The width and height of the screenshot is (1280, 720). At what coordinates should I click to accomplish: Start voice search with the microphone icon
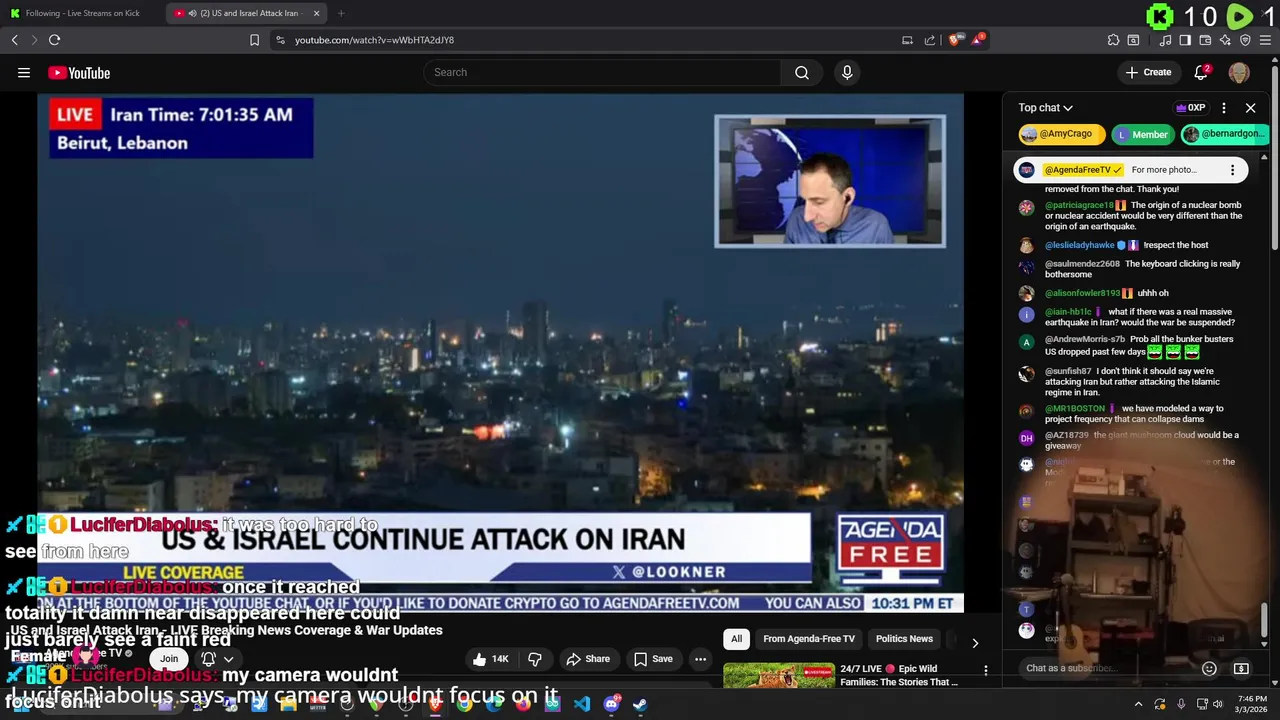[x=847, y=72]
